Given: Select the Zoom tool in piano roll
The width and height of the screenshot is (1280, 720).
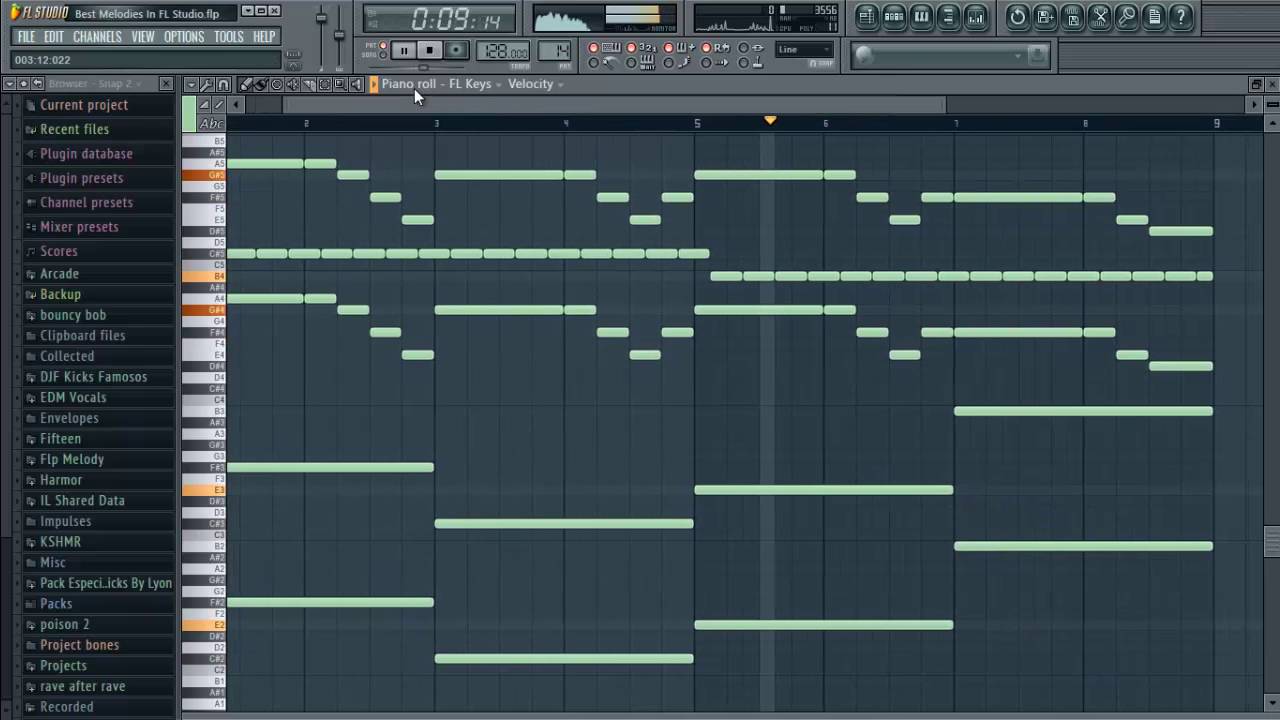Looking at the screenshot, I should pos(340,85).
